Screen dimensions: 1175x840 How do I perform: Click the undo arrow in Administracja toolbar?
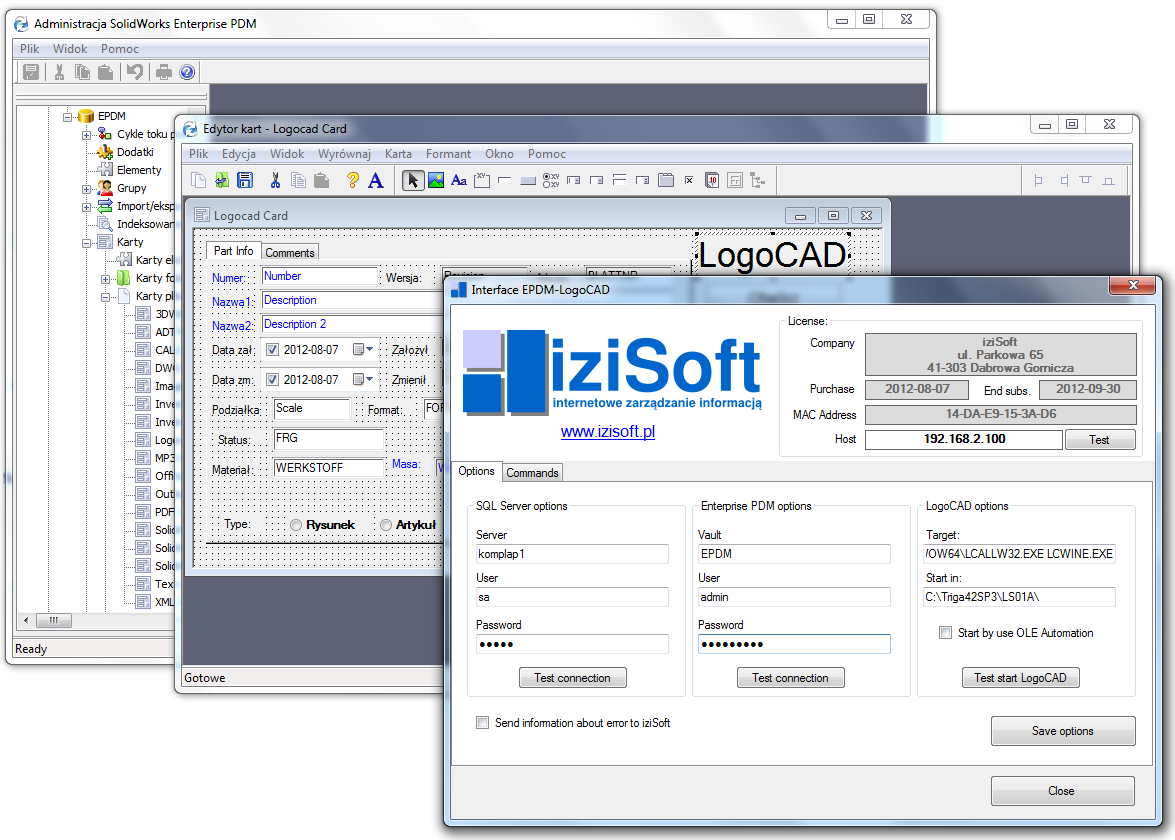135,72
